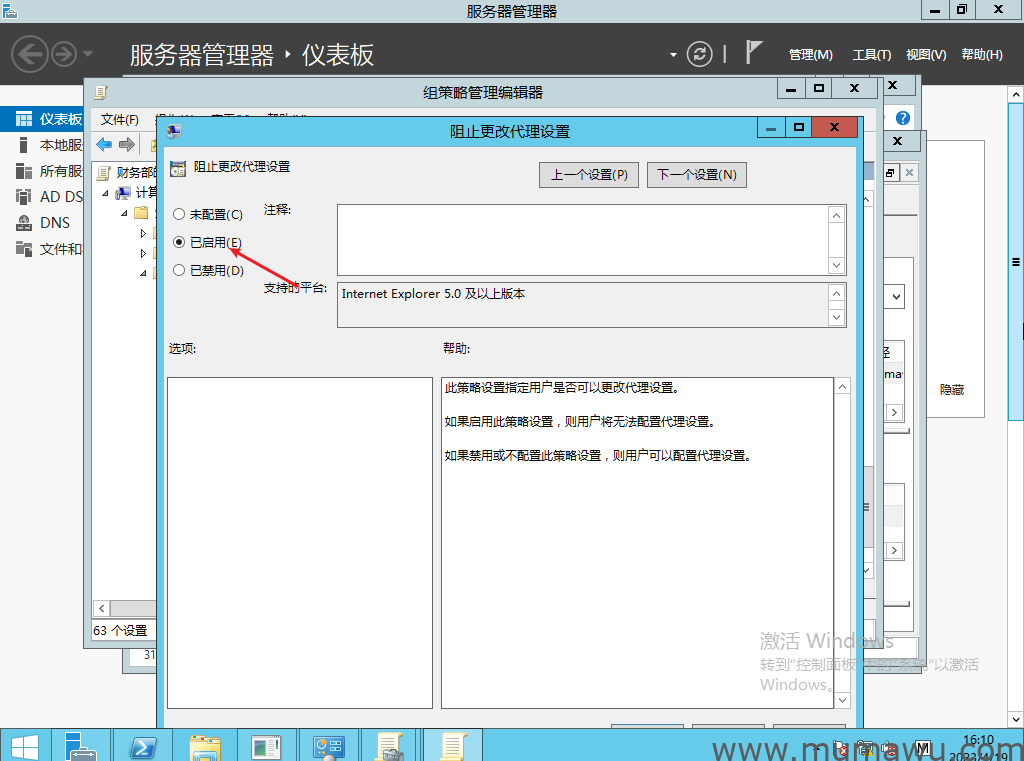Click the blue help question mark icon
The height and width of the screenshot is (761, 1024).
pyautogui.click(x=903, y=118)
